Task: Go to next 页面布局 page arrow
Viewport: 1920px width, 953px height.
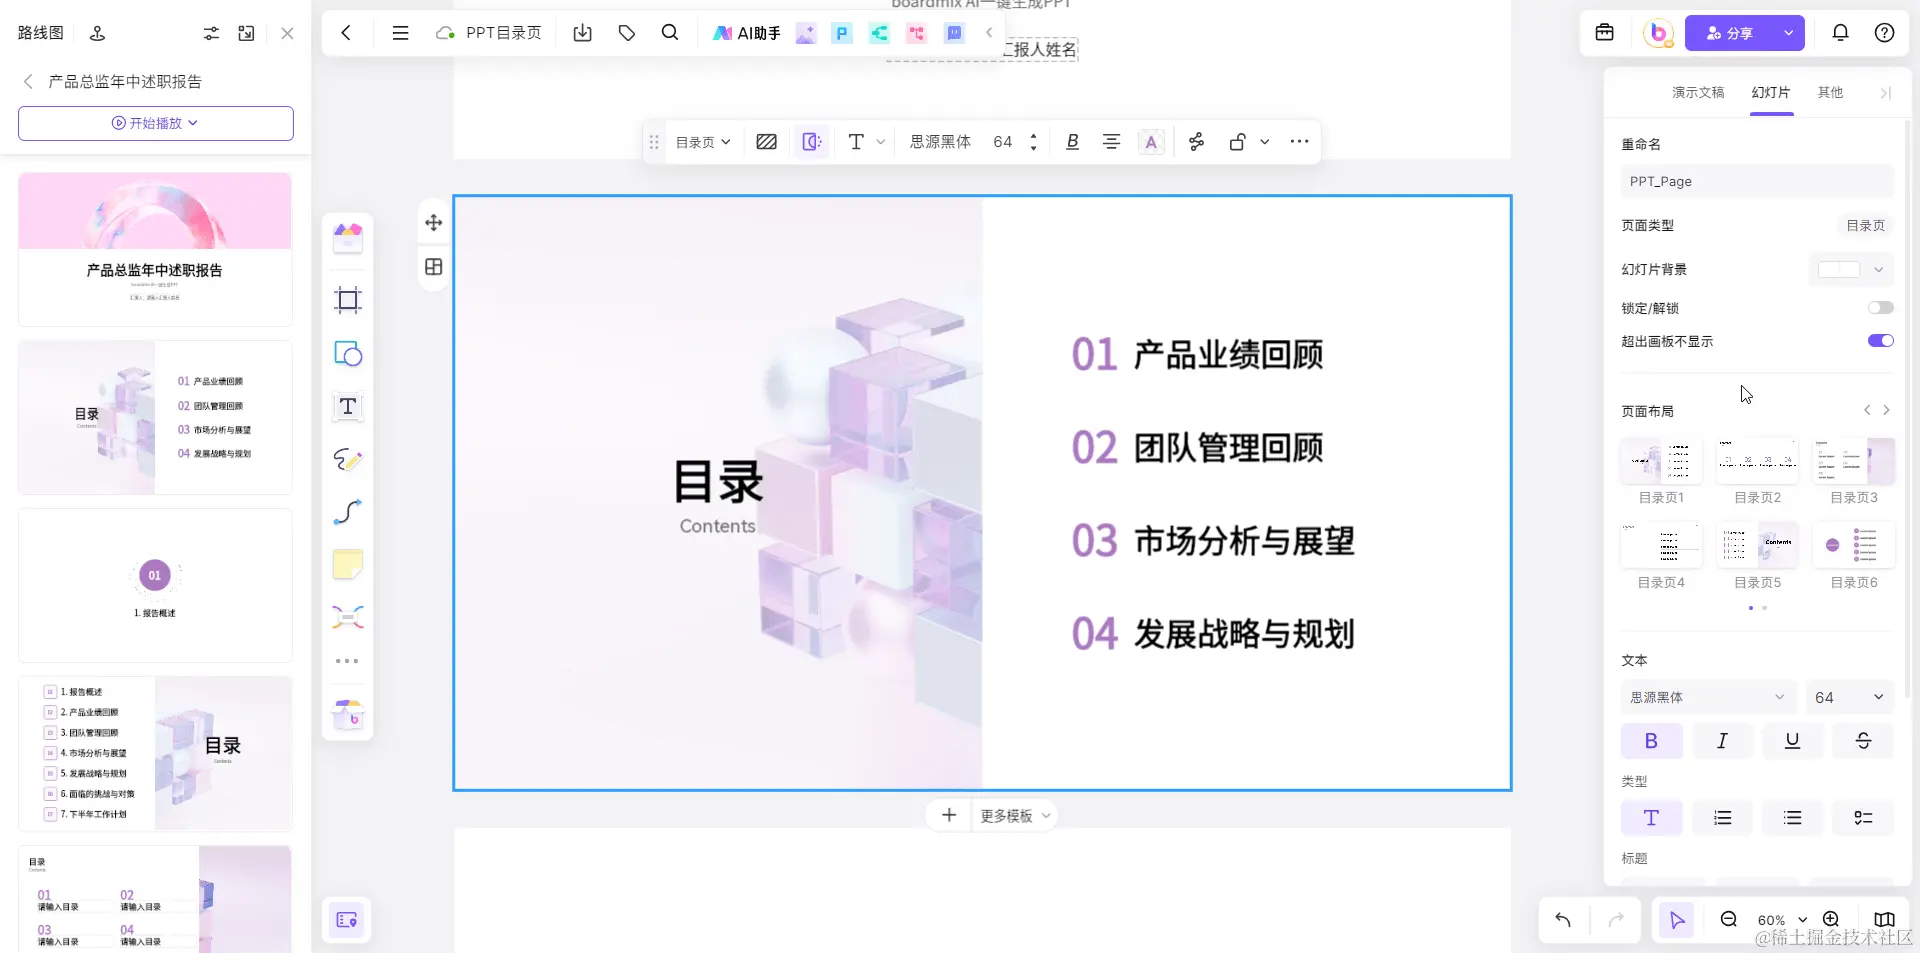Action: (x=1886, y=410)
